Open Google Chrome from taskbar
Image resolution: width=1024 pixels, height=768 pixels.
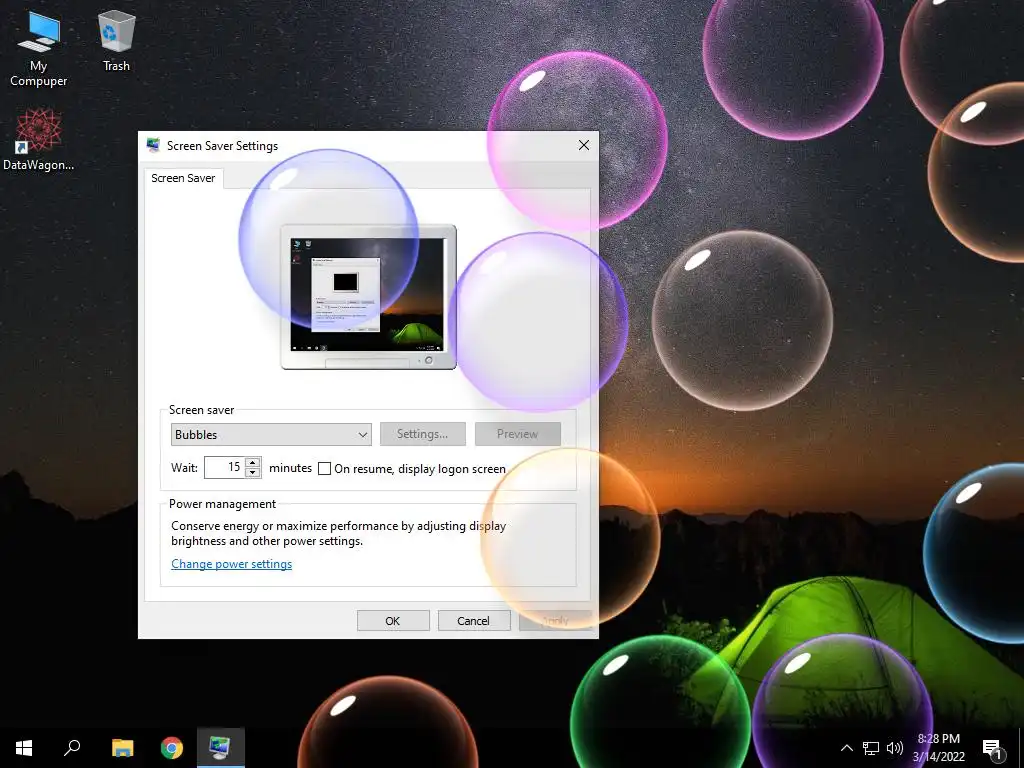click(172, 748)
